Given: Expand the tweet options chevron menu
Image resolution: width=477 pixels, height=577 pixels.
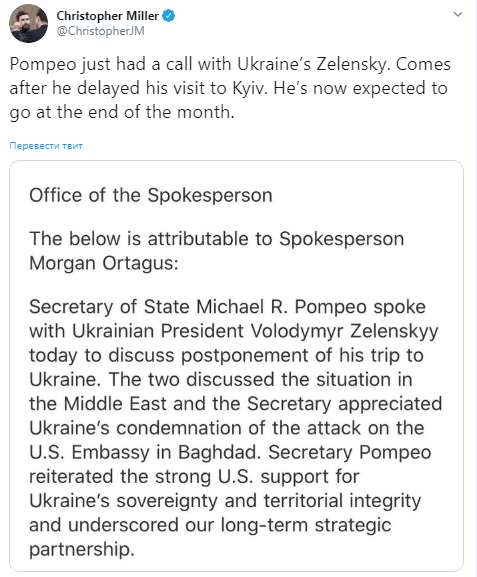Looking at the screenshot, I should pos(458,14).
